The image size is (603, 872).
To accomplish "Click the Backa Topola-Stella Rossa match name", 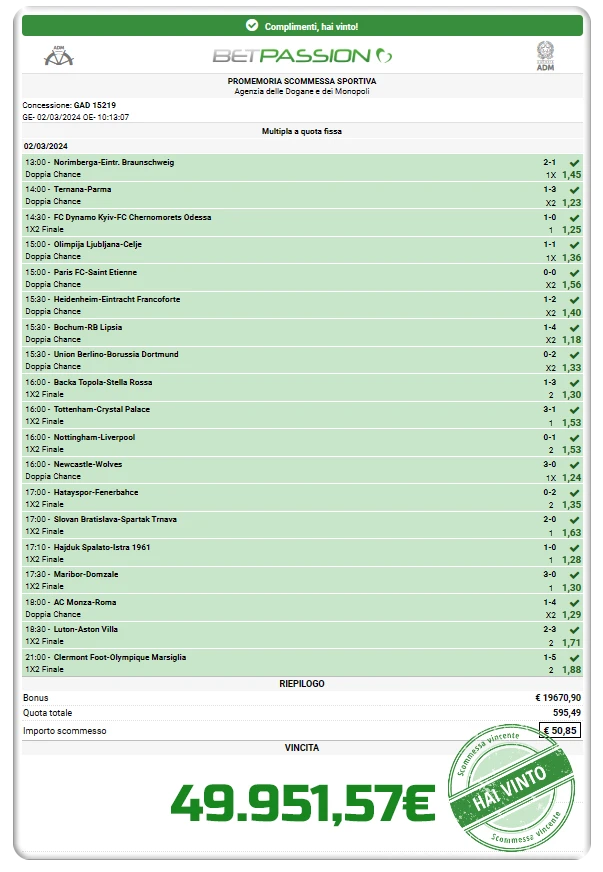I will (x=103, y=382).
